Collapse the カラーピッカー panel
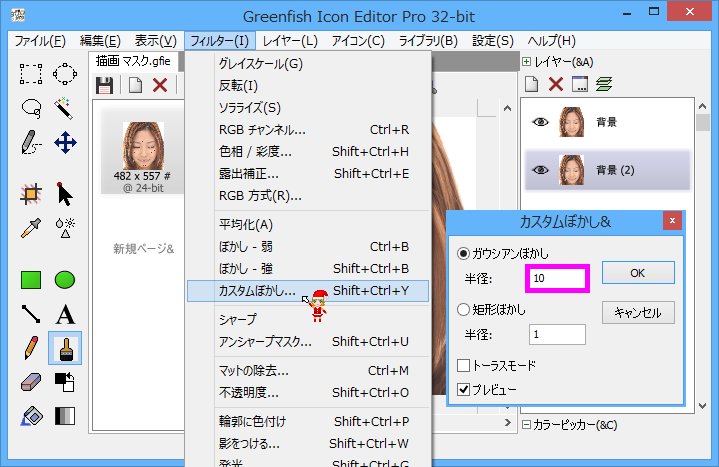The height and width of the screenshot is (467, 719). [527, 425]
